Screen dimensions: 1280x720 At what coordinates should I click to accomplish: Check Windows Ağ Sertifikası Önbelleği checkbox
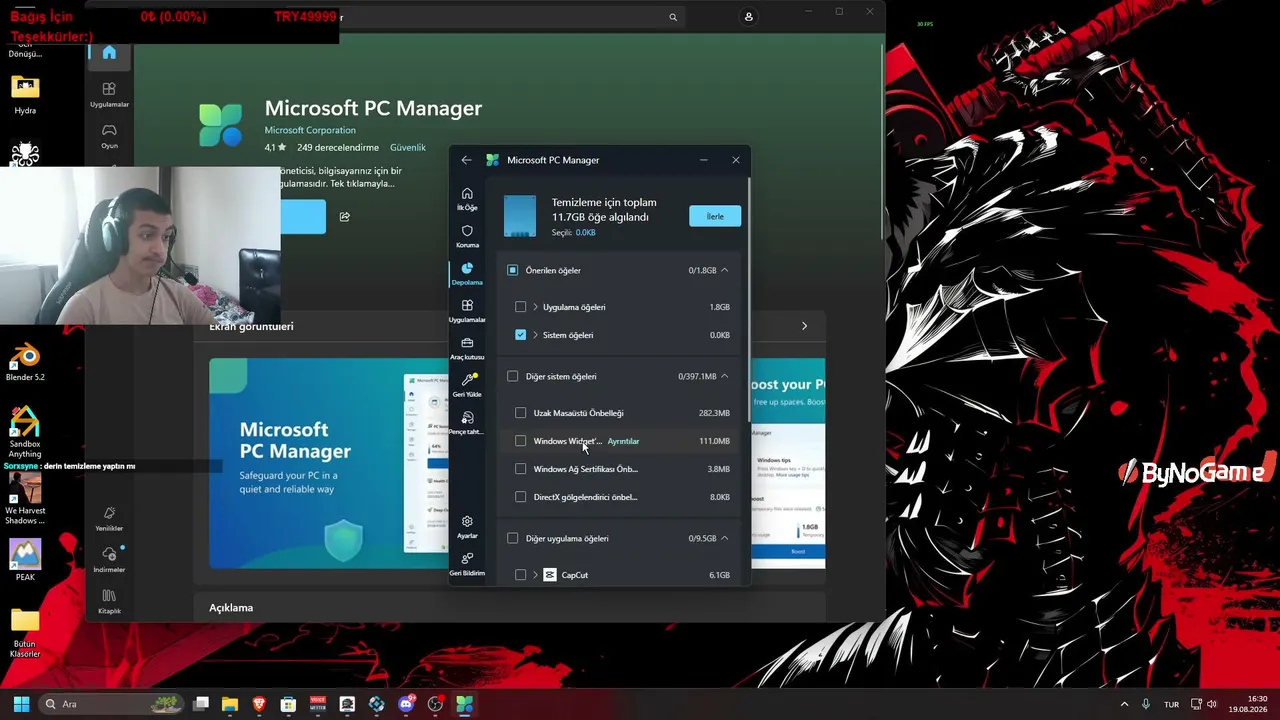[520, 469]
